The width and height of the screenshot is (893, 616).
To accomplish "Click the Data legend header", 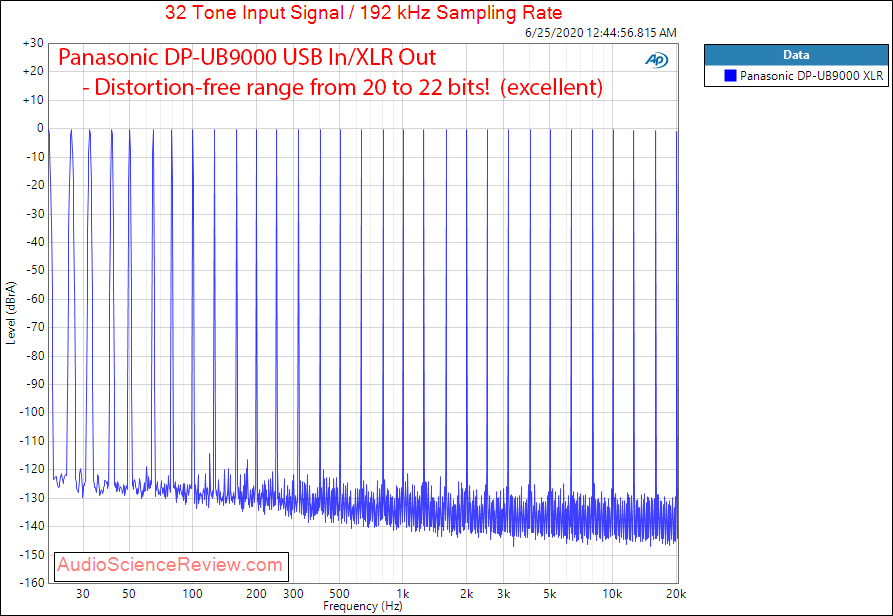I will tap(796, 55).
